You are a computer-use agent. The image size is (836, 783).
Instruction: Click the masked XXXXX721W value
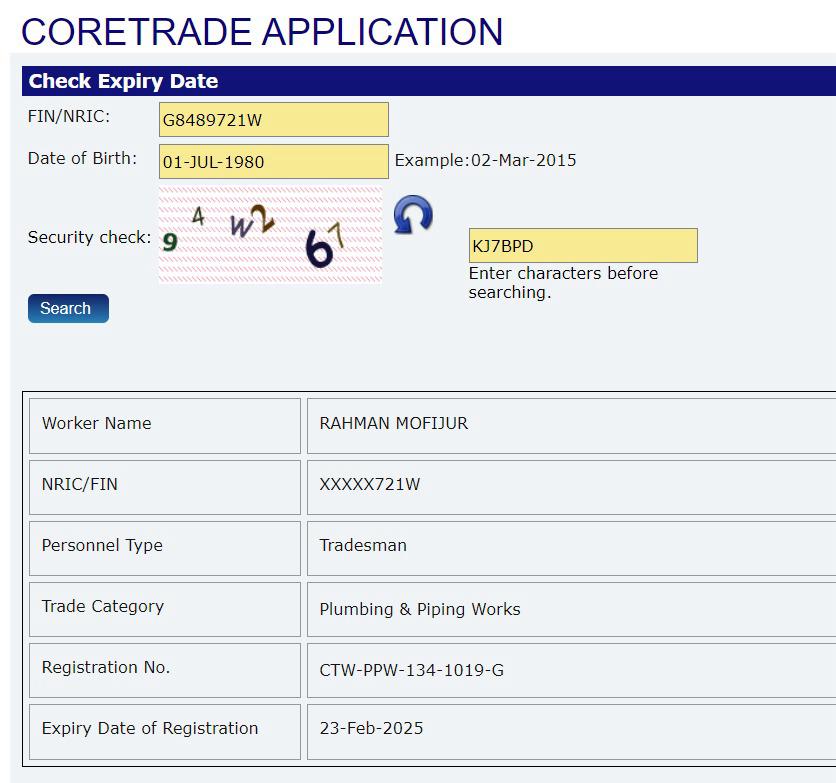point(370,485)
